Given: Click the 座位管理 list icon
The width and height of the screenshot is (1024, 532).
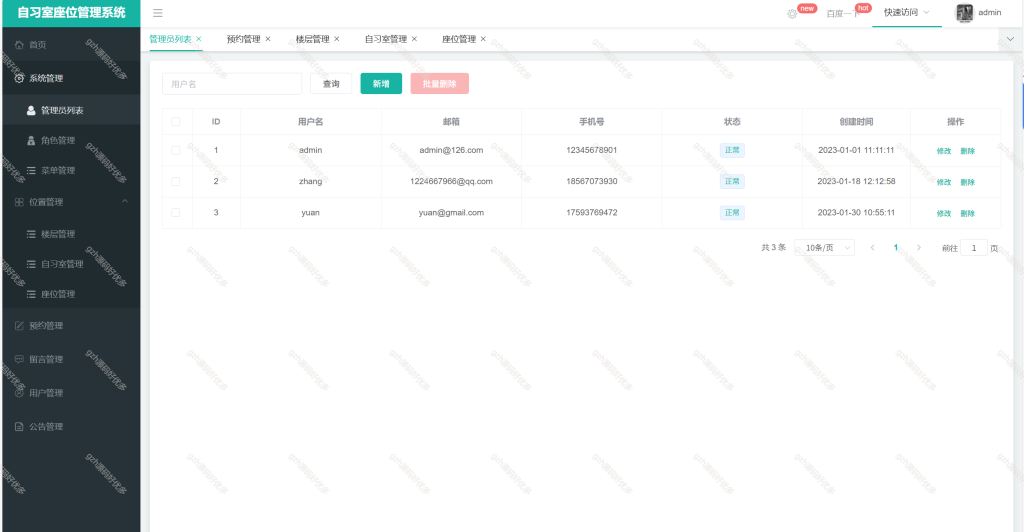Looking at the screenshot, I should point(31,294).
